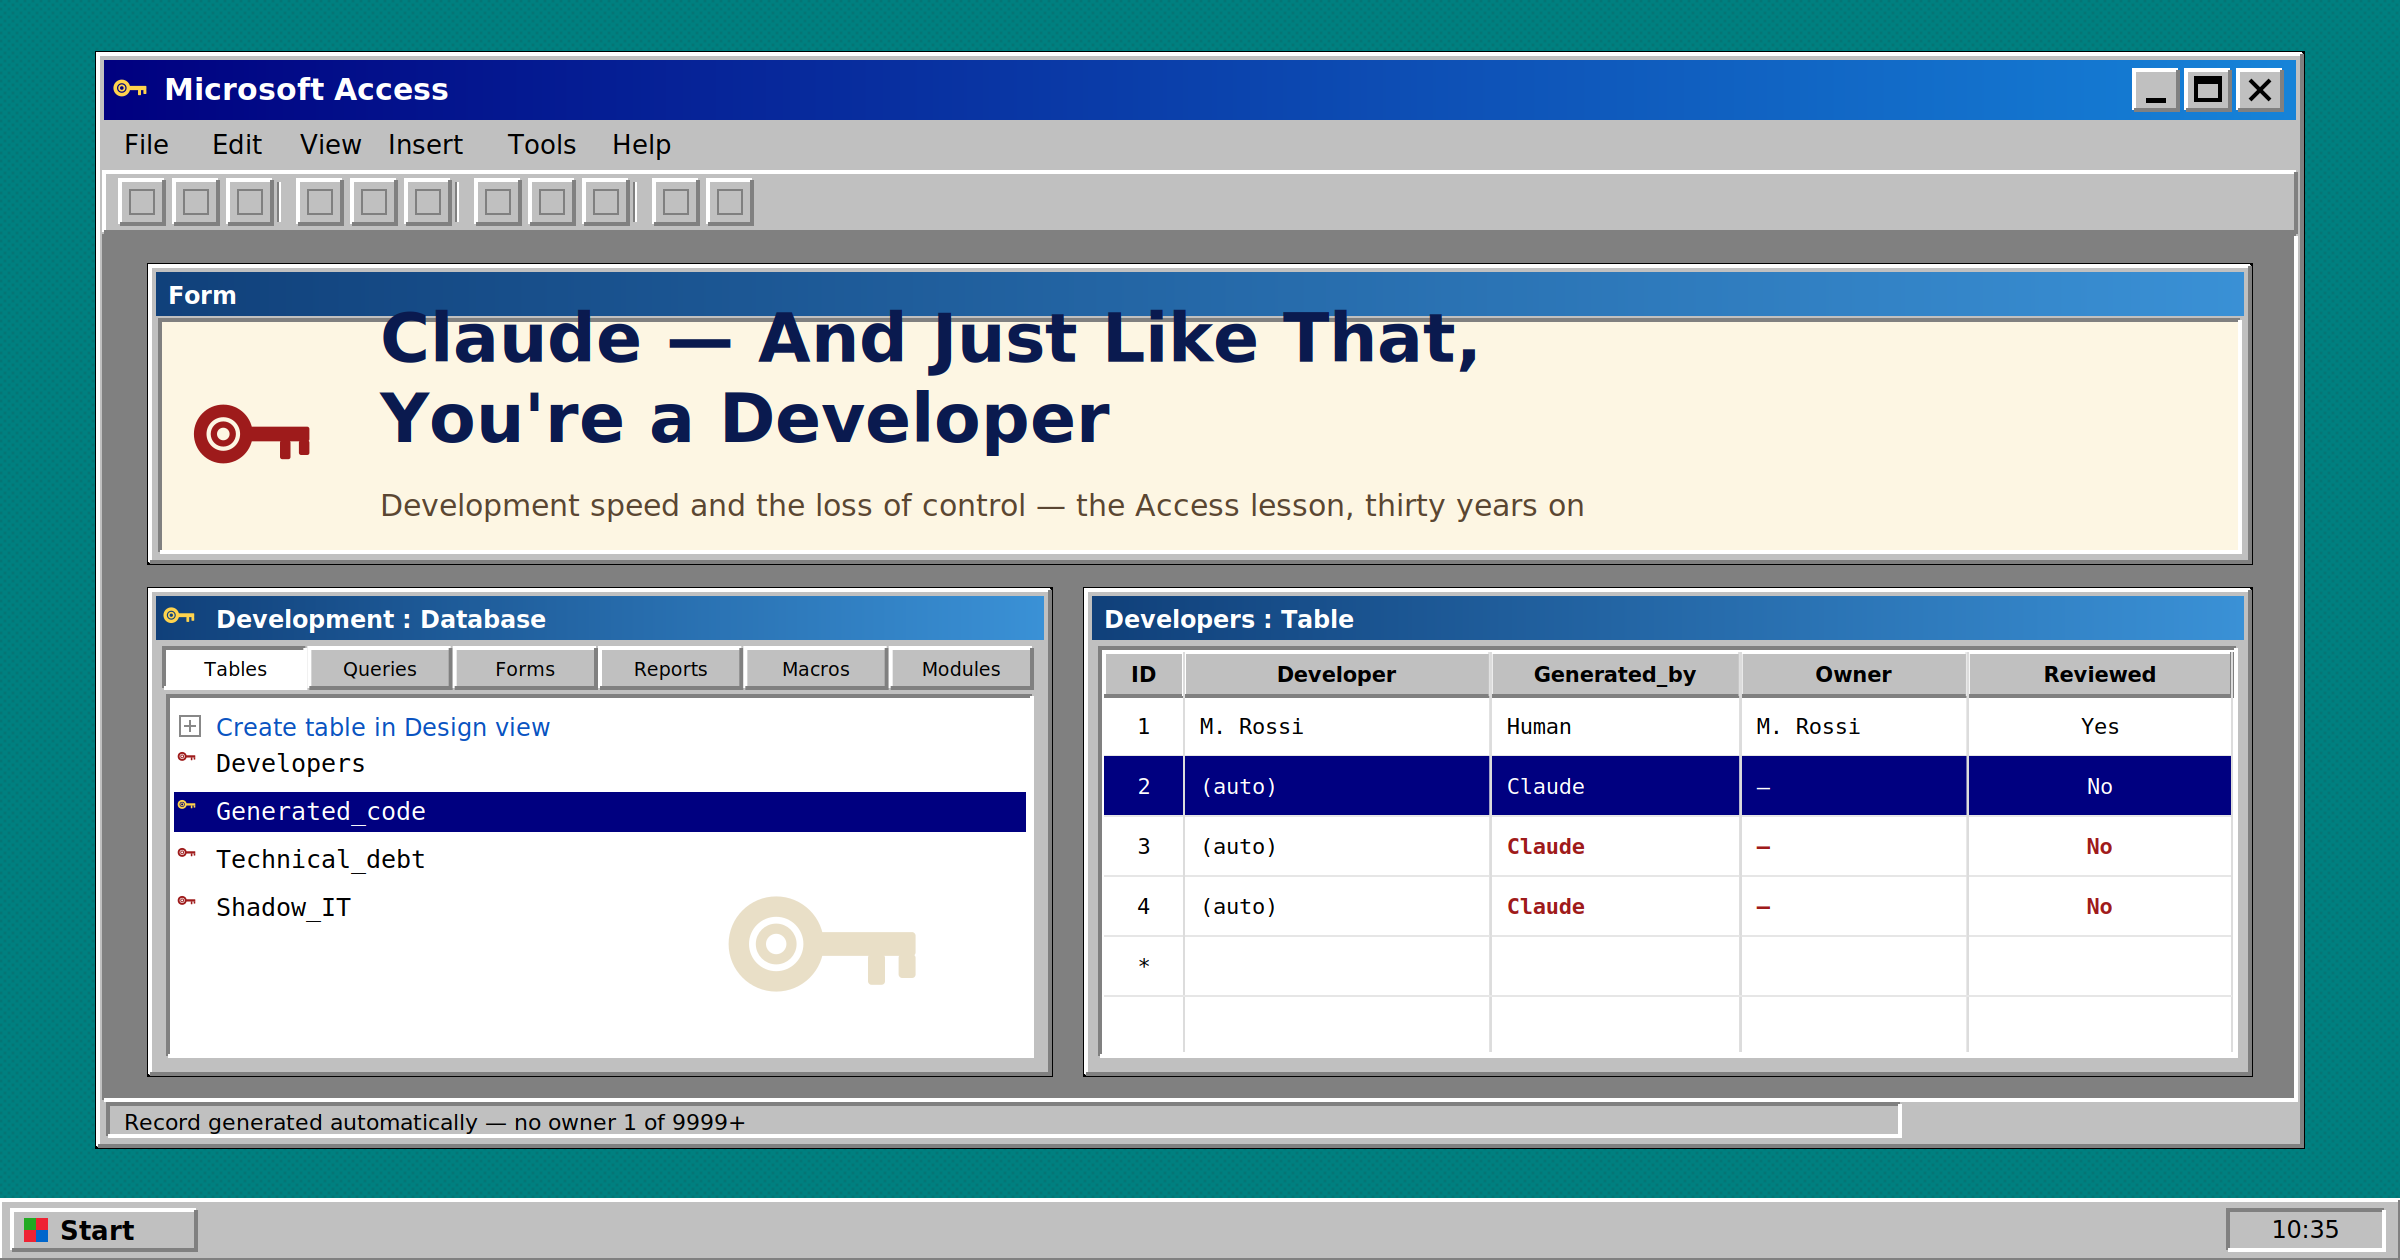Click the key icon beside Developers table
The height and width of the screenshot is (1260, 2400).
187,757
